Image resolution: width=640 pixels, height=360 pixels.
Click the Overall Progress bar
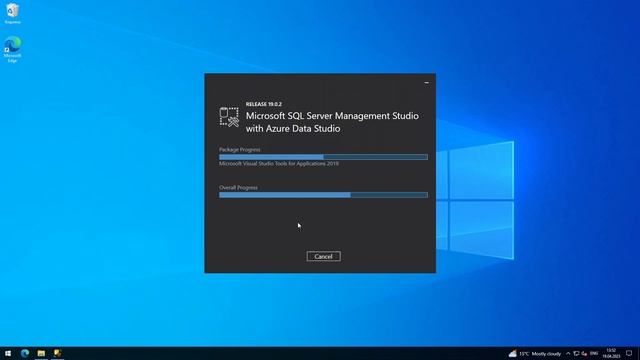[323, 195]
